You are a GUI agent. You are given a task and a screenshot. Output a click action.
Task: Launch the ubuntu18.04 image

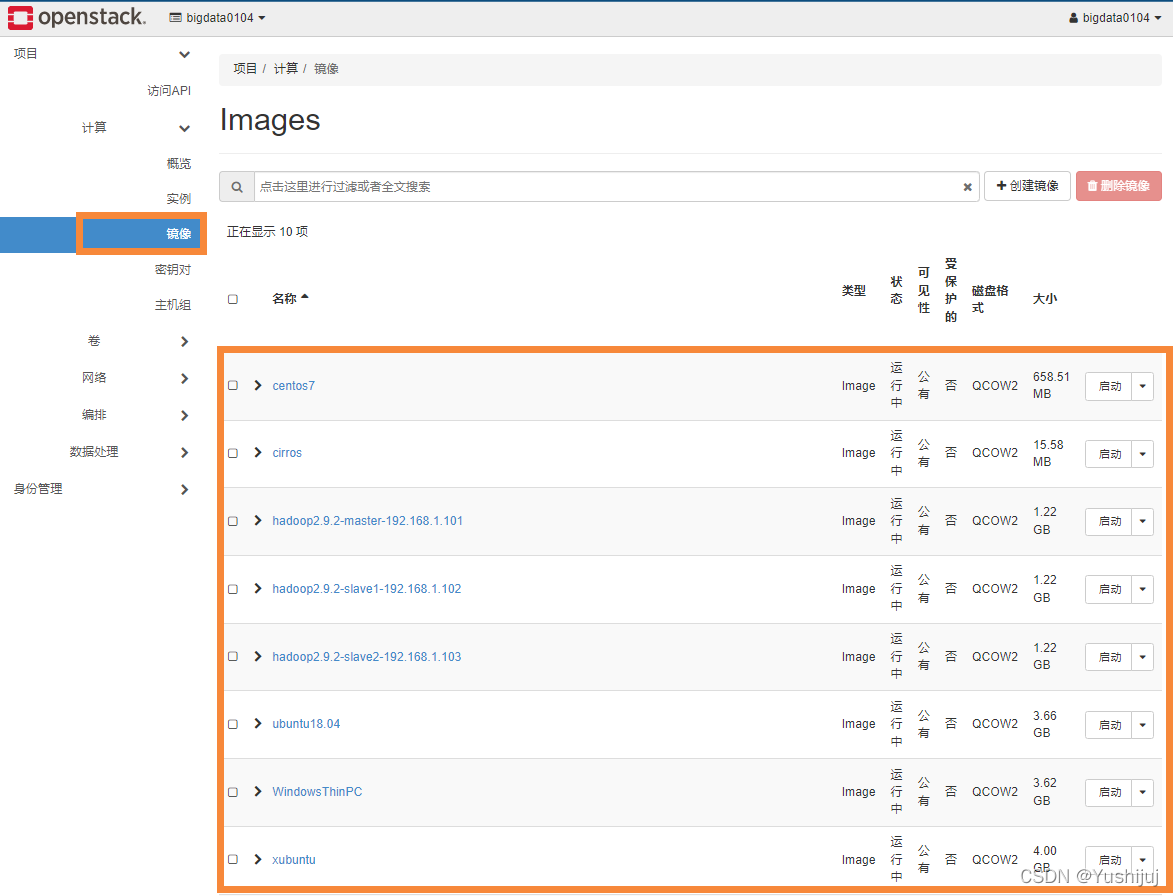(1109, 725)
